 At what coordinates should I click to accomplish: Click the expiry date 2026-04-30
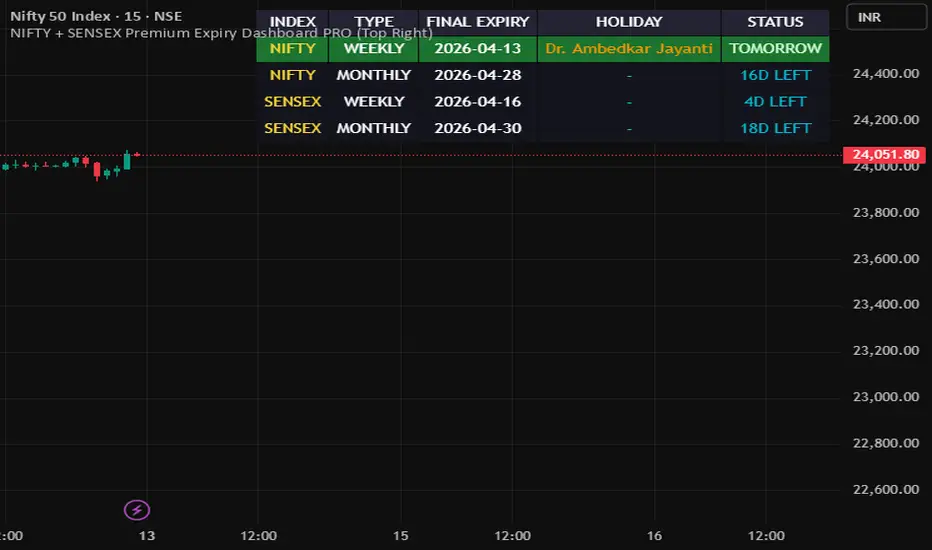tap(478, 128)
